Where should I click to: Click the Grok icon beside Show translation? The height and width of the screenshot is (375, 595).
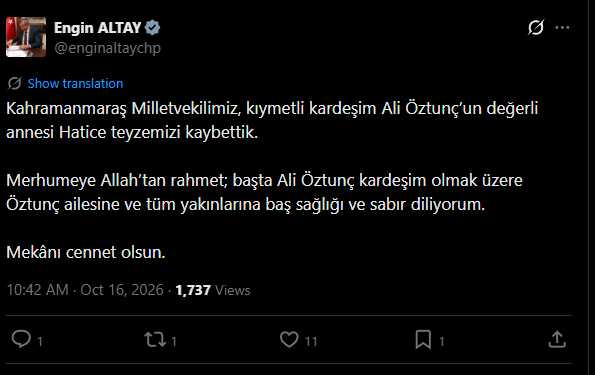pos(14,83)
